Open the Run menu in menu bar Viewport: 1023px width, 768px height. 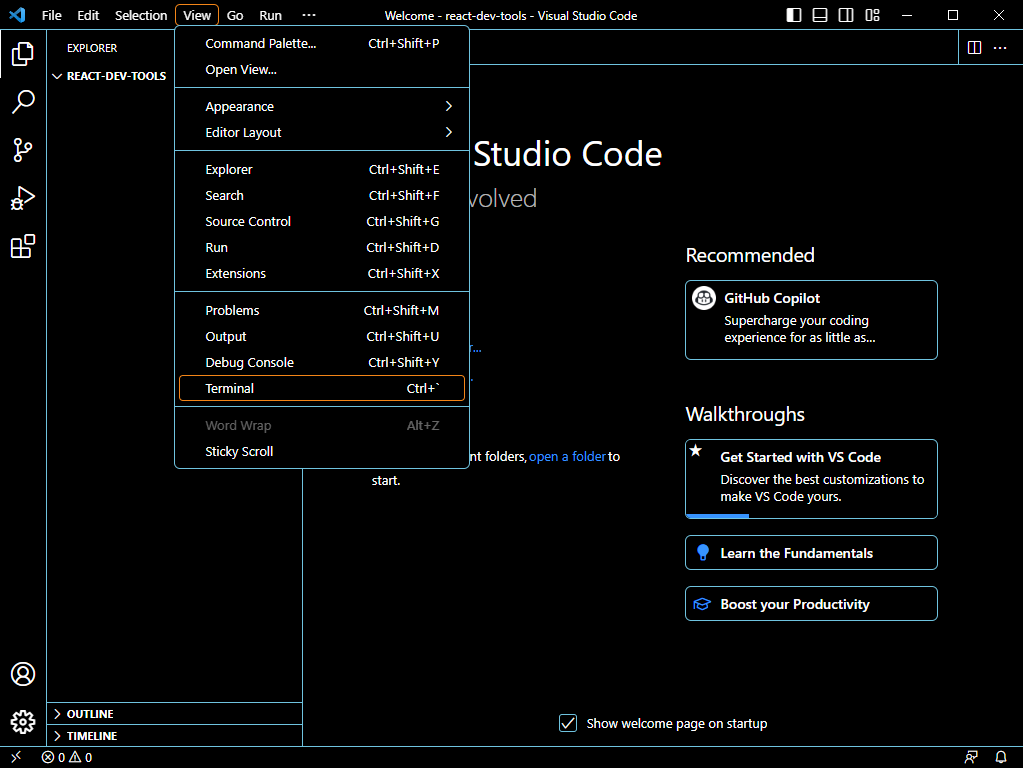270,15
